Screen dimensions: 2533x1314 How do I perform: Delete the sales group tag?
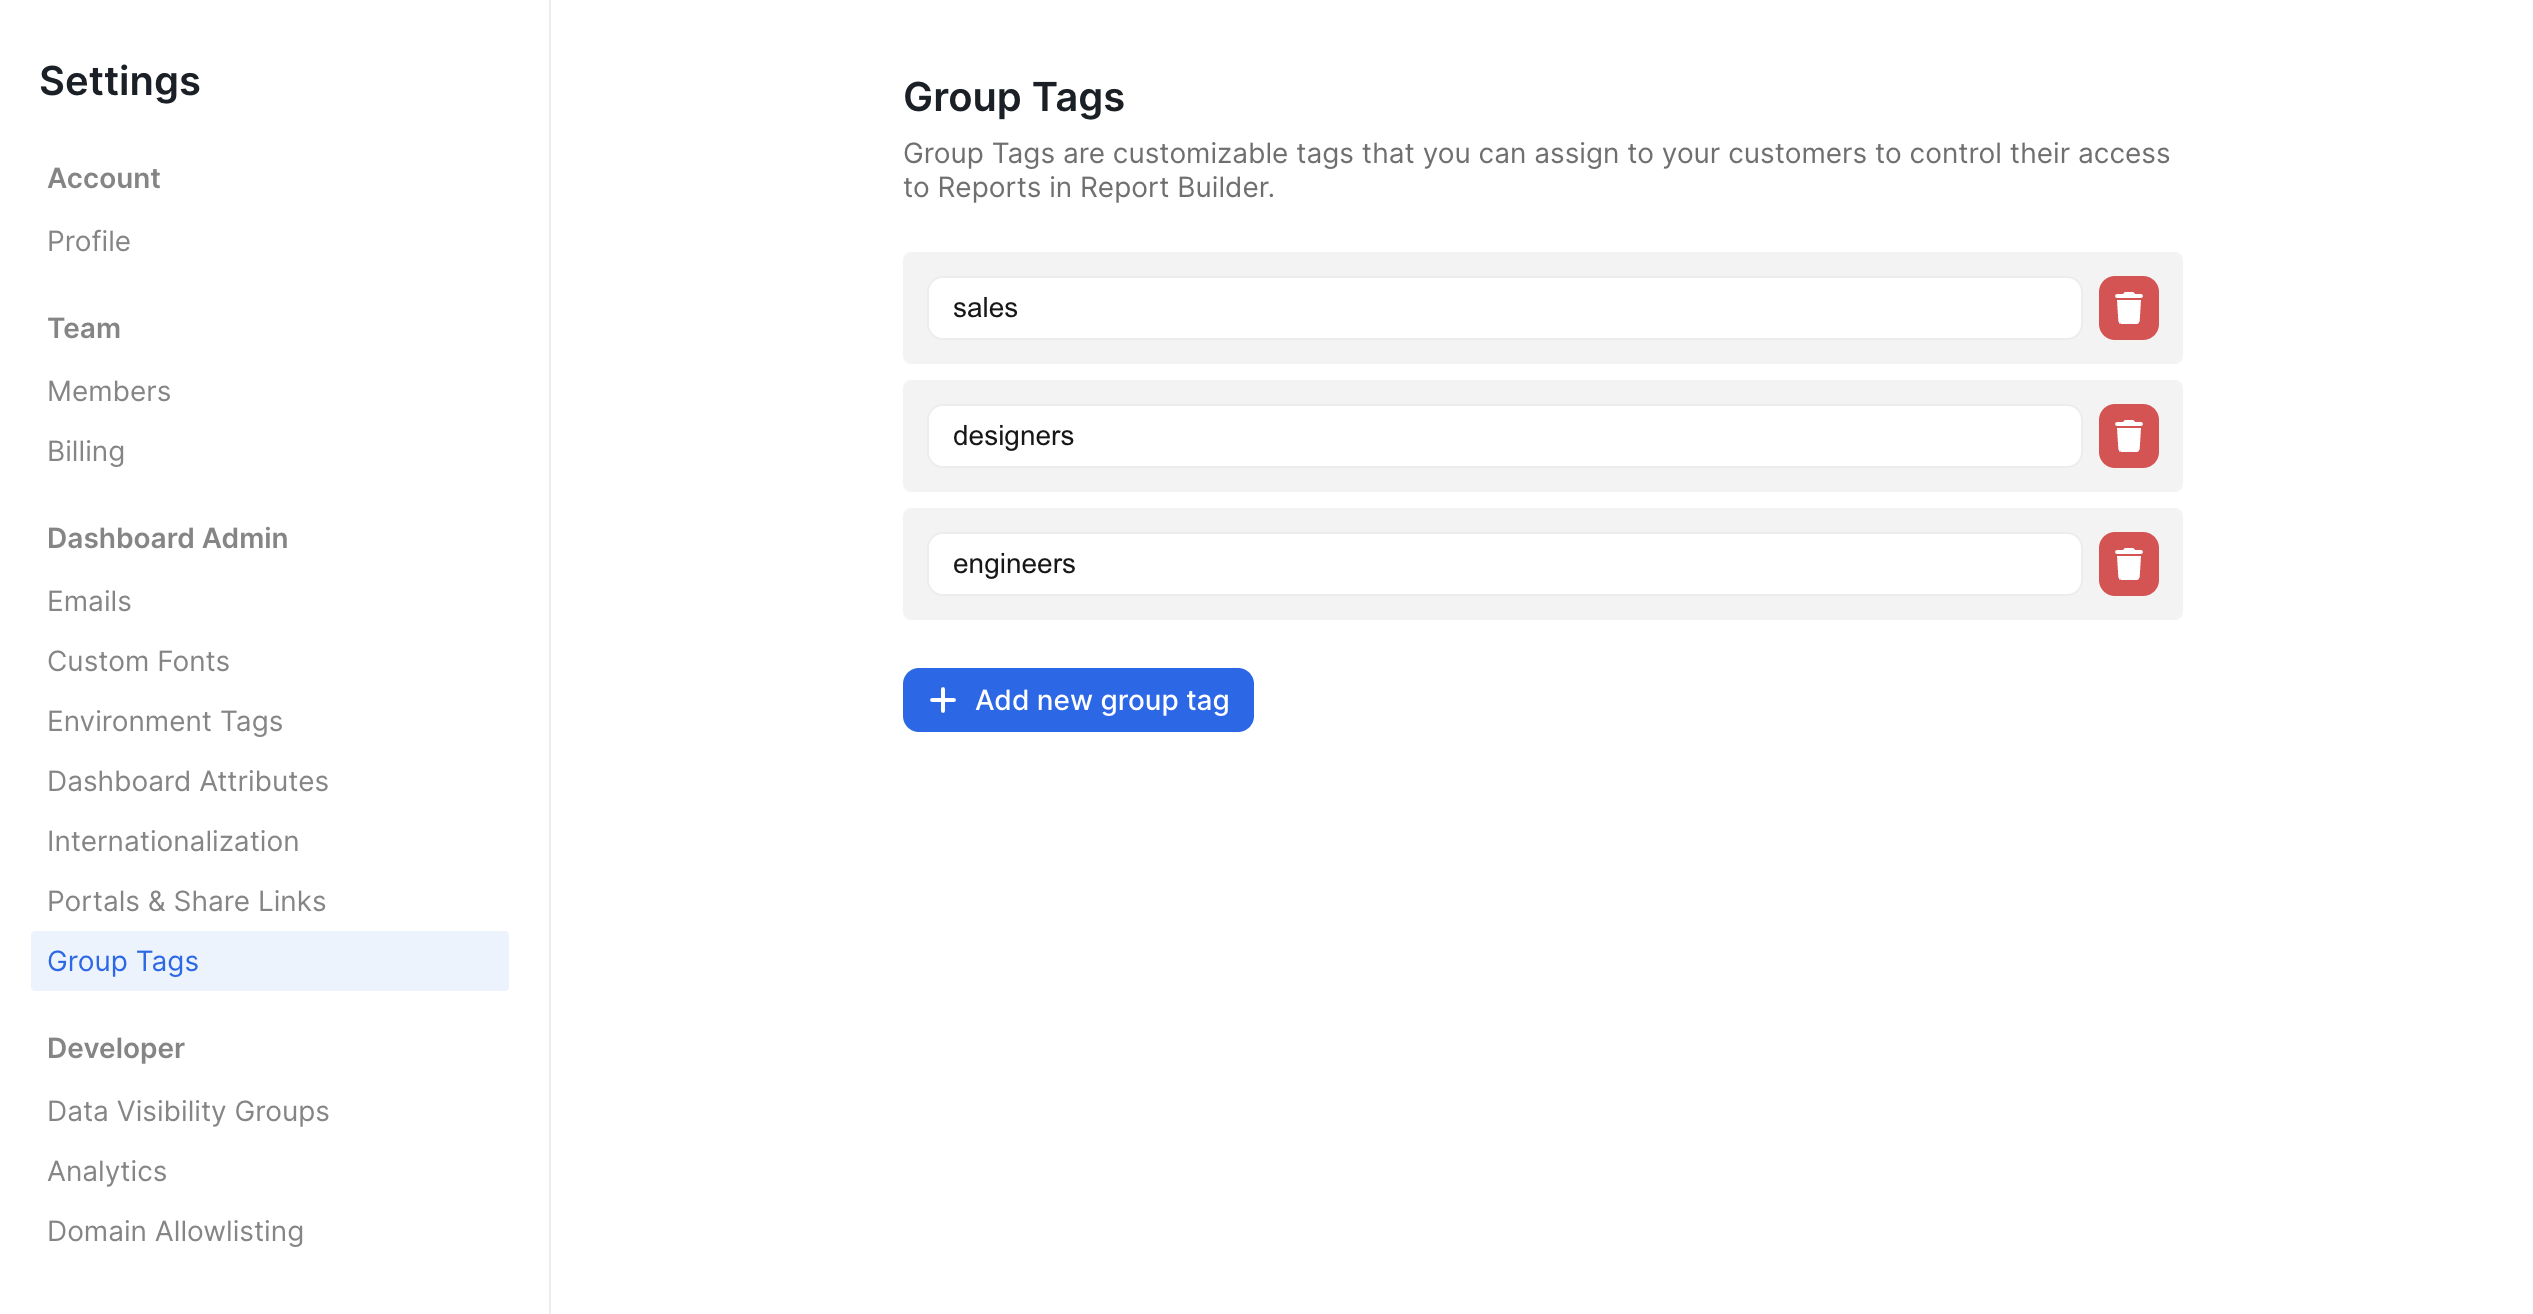(x=2127, y=308)
